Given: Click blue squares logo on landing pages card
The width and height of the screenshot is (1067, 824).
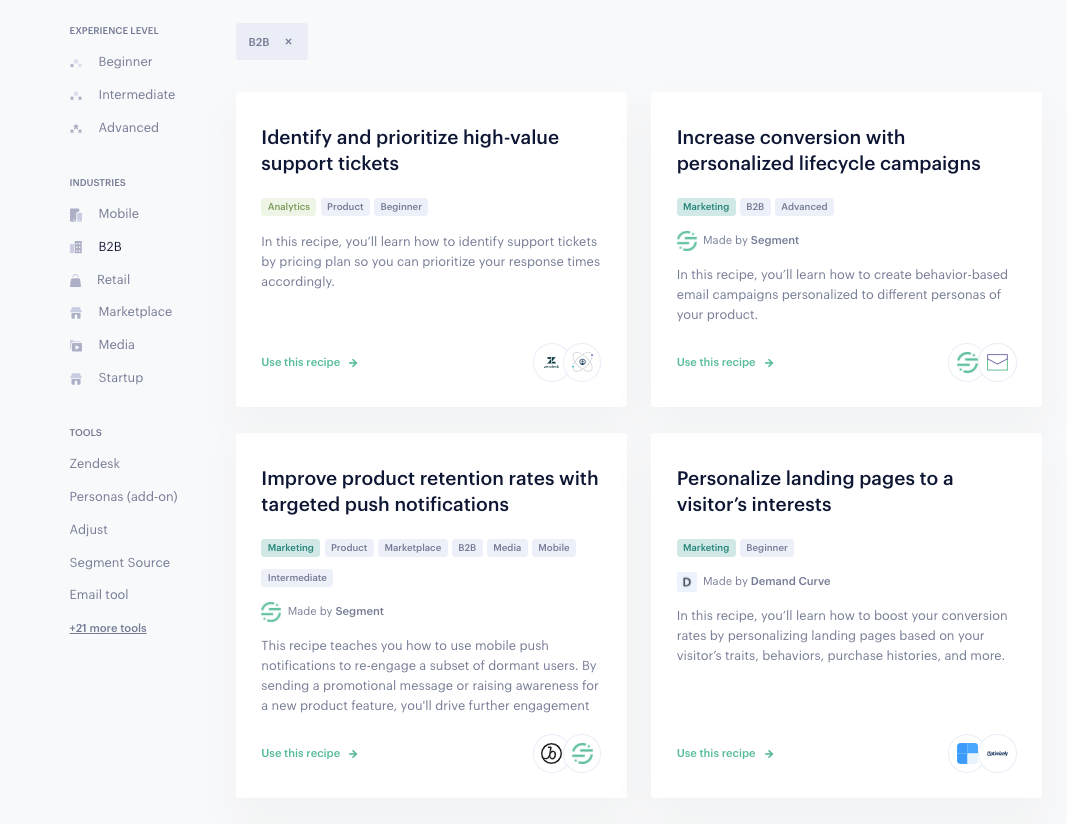Looking at the screenshot, I should click(967, 753).
